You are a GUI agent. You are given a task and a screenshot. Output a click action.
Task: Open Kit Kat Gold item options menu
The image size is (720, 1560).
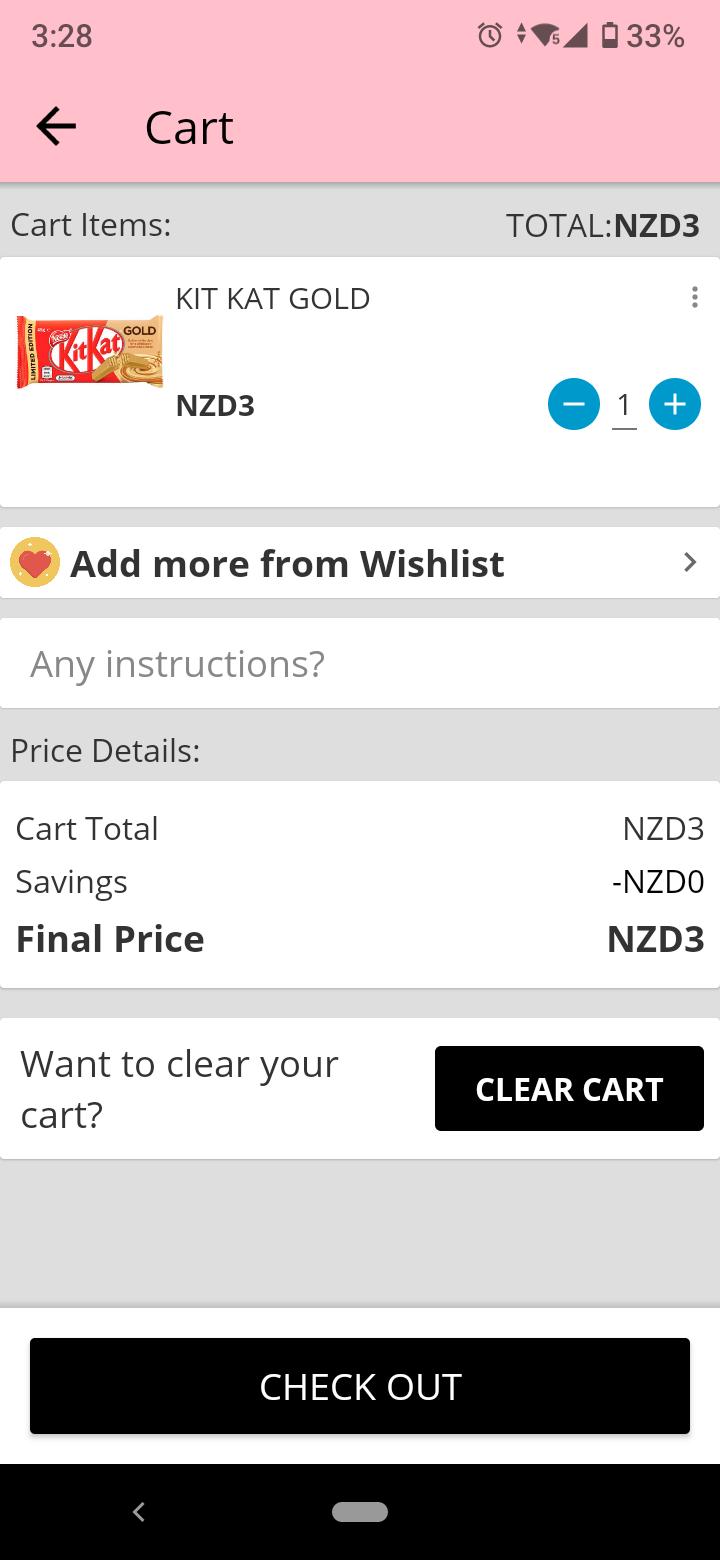tap(694, 298)
